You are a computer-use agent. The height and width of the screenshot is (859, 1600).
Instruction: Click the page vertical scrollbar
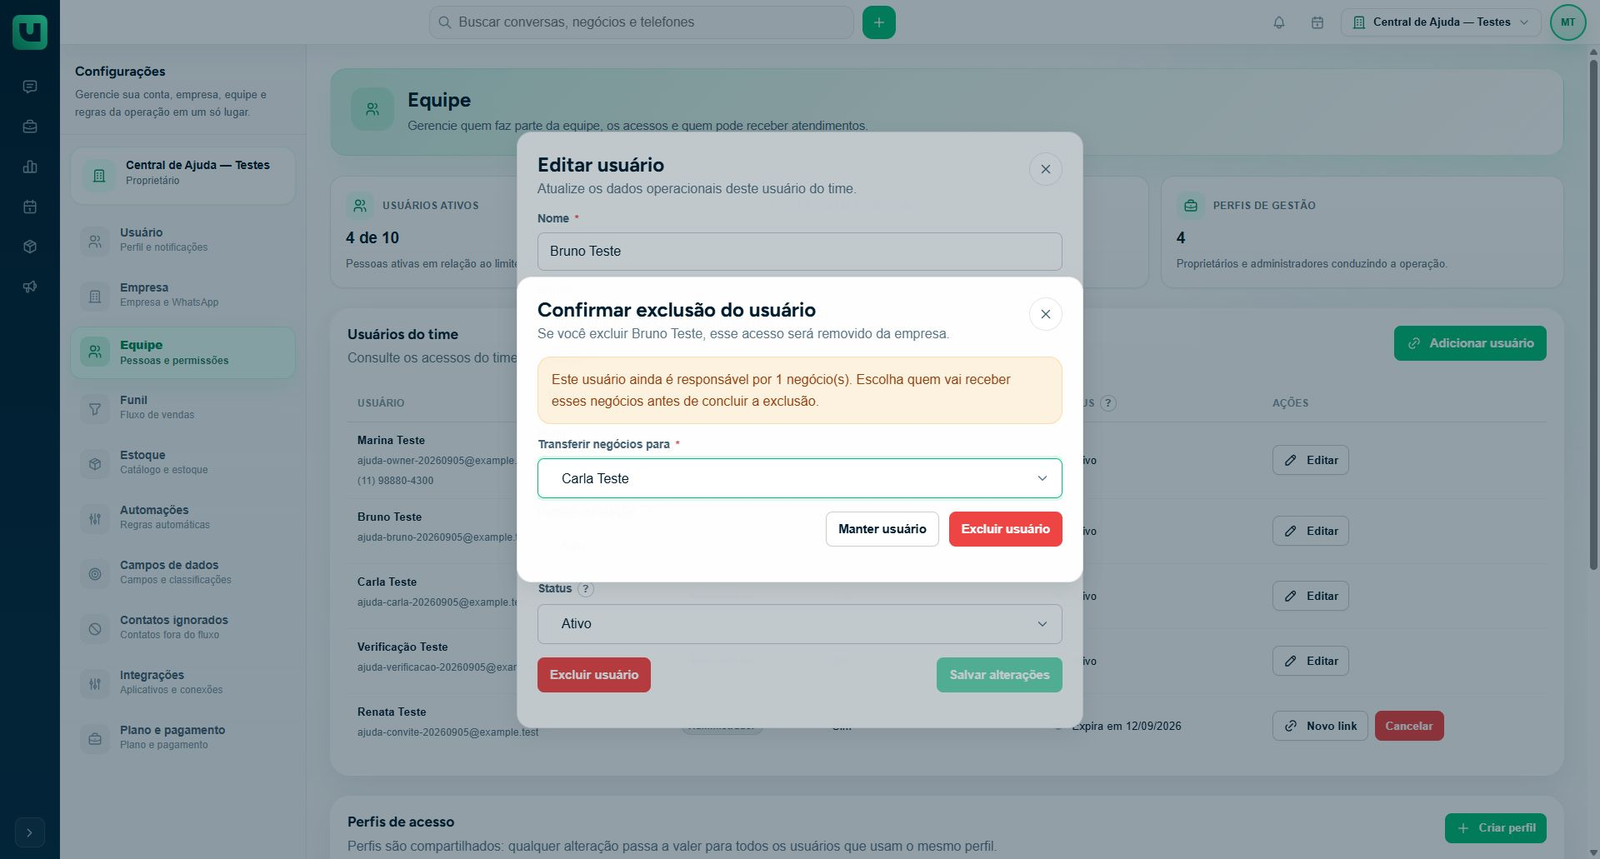[1593, 315]
